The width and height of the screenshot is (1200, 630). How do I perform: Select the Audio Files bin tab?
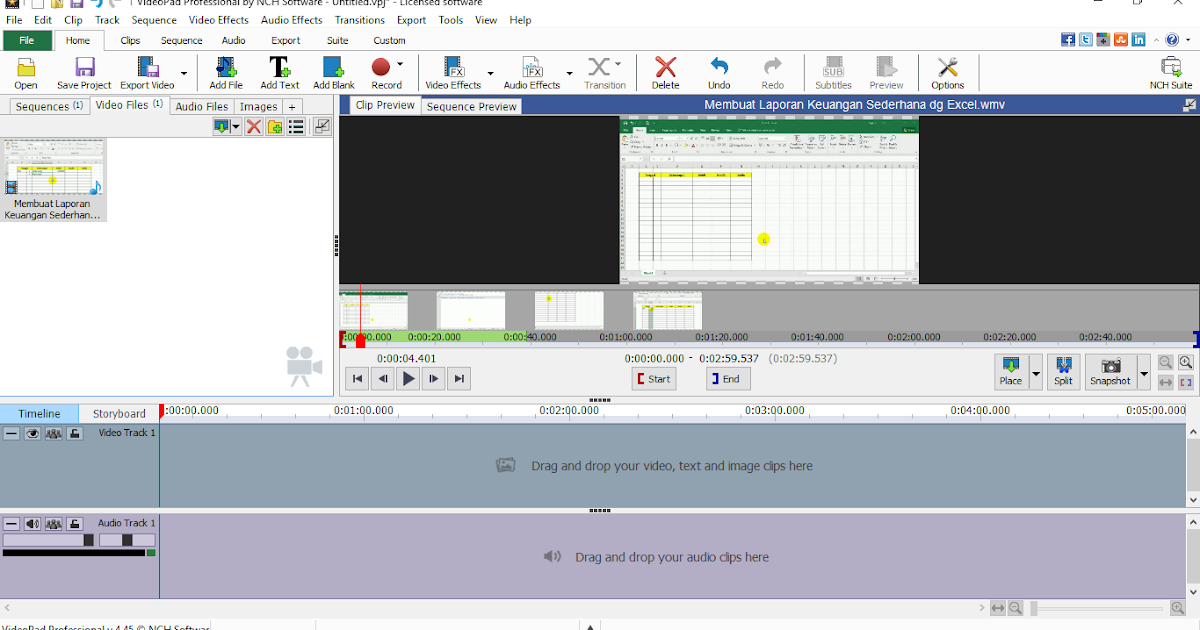coord(201,106)
